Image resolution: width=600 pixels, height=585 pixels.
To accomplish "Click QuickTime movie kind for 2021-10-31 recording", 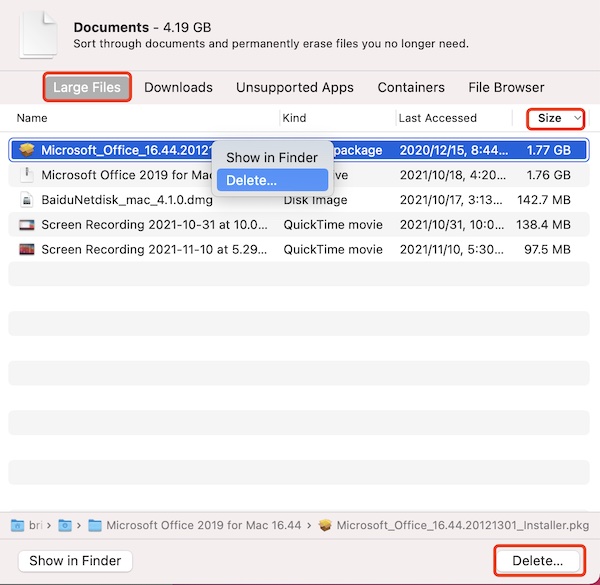I will pos(333,225).
